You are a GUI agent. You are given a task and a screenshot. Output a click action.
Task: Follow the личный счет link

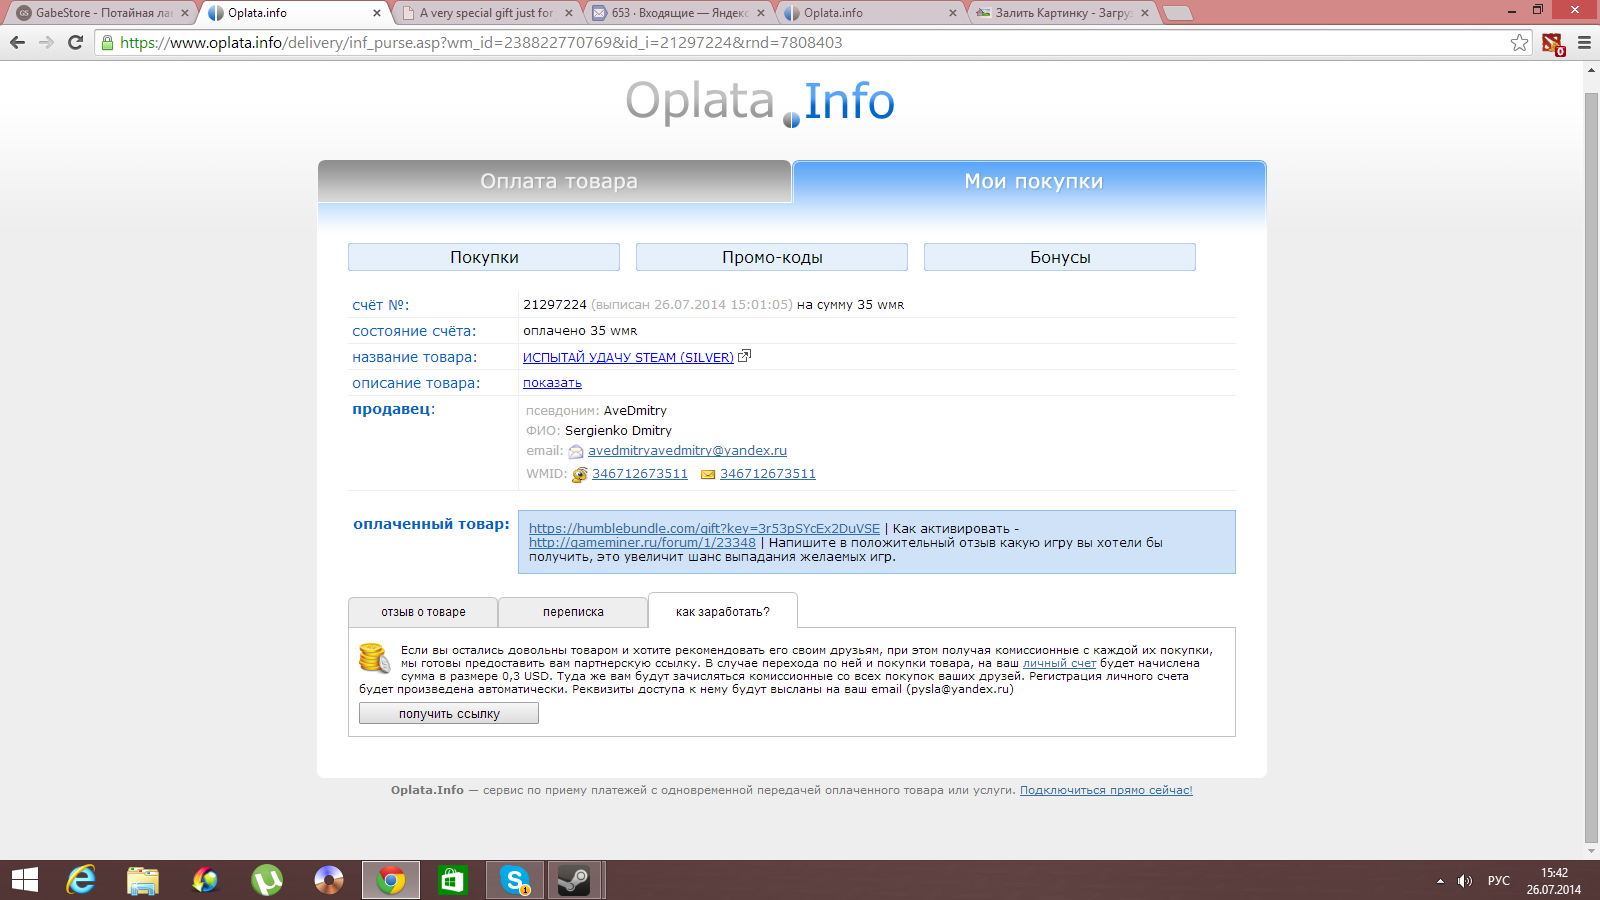click(x=1059, y=663)
